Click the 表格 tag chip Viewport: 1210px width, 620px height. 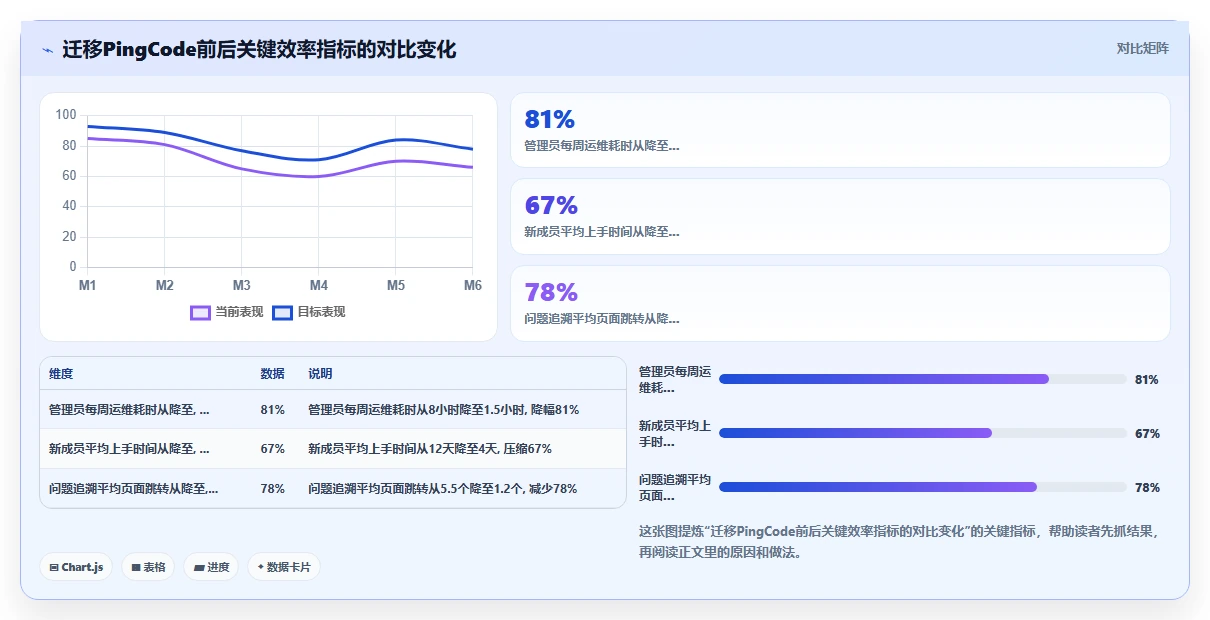(x=148, y=567)
